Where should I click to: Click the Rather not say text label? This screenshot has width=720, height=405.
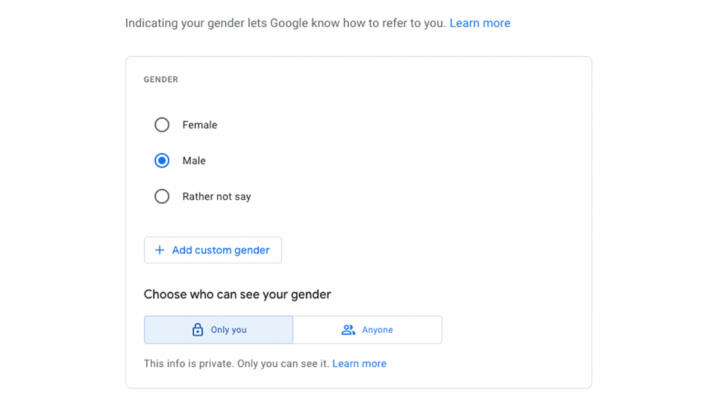217,197
